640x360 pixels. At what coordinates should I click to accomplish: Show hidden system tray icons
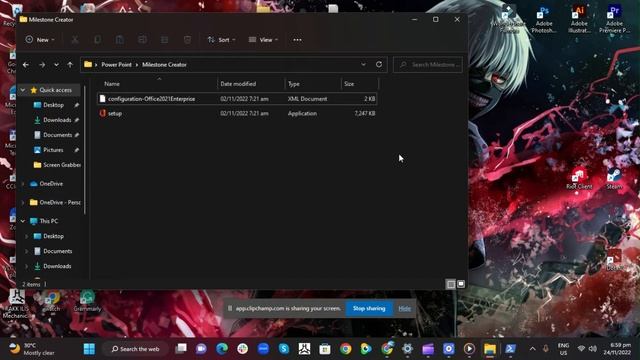click(532, 349)
